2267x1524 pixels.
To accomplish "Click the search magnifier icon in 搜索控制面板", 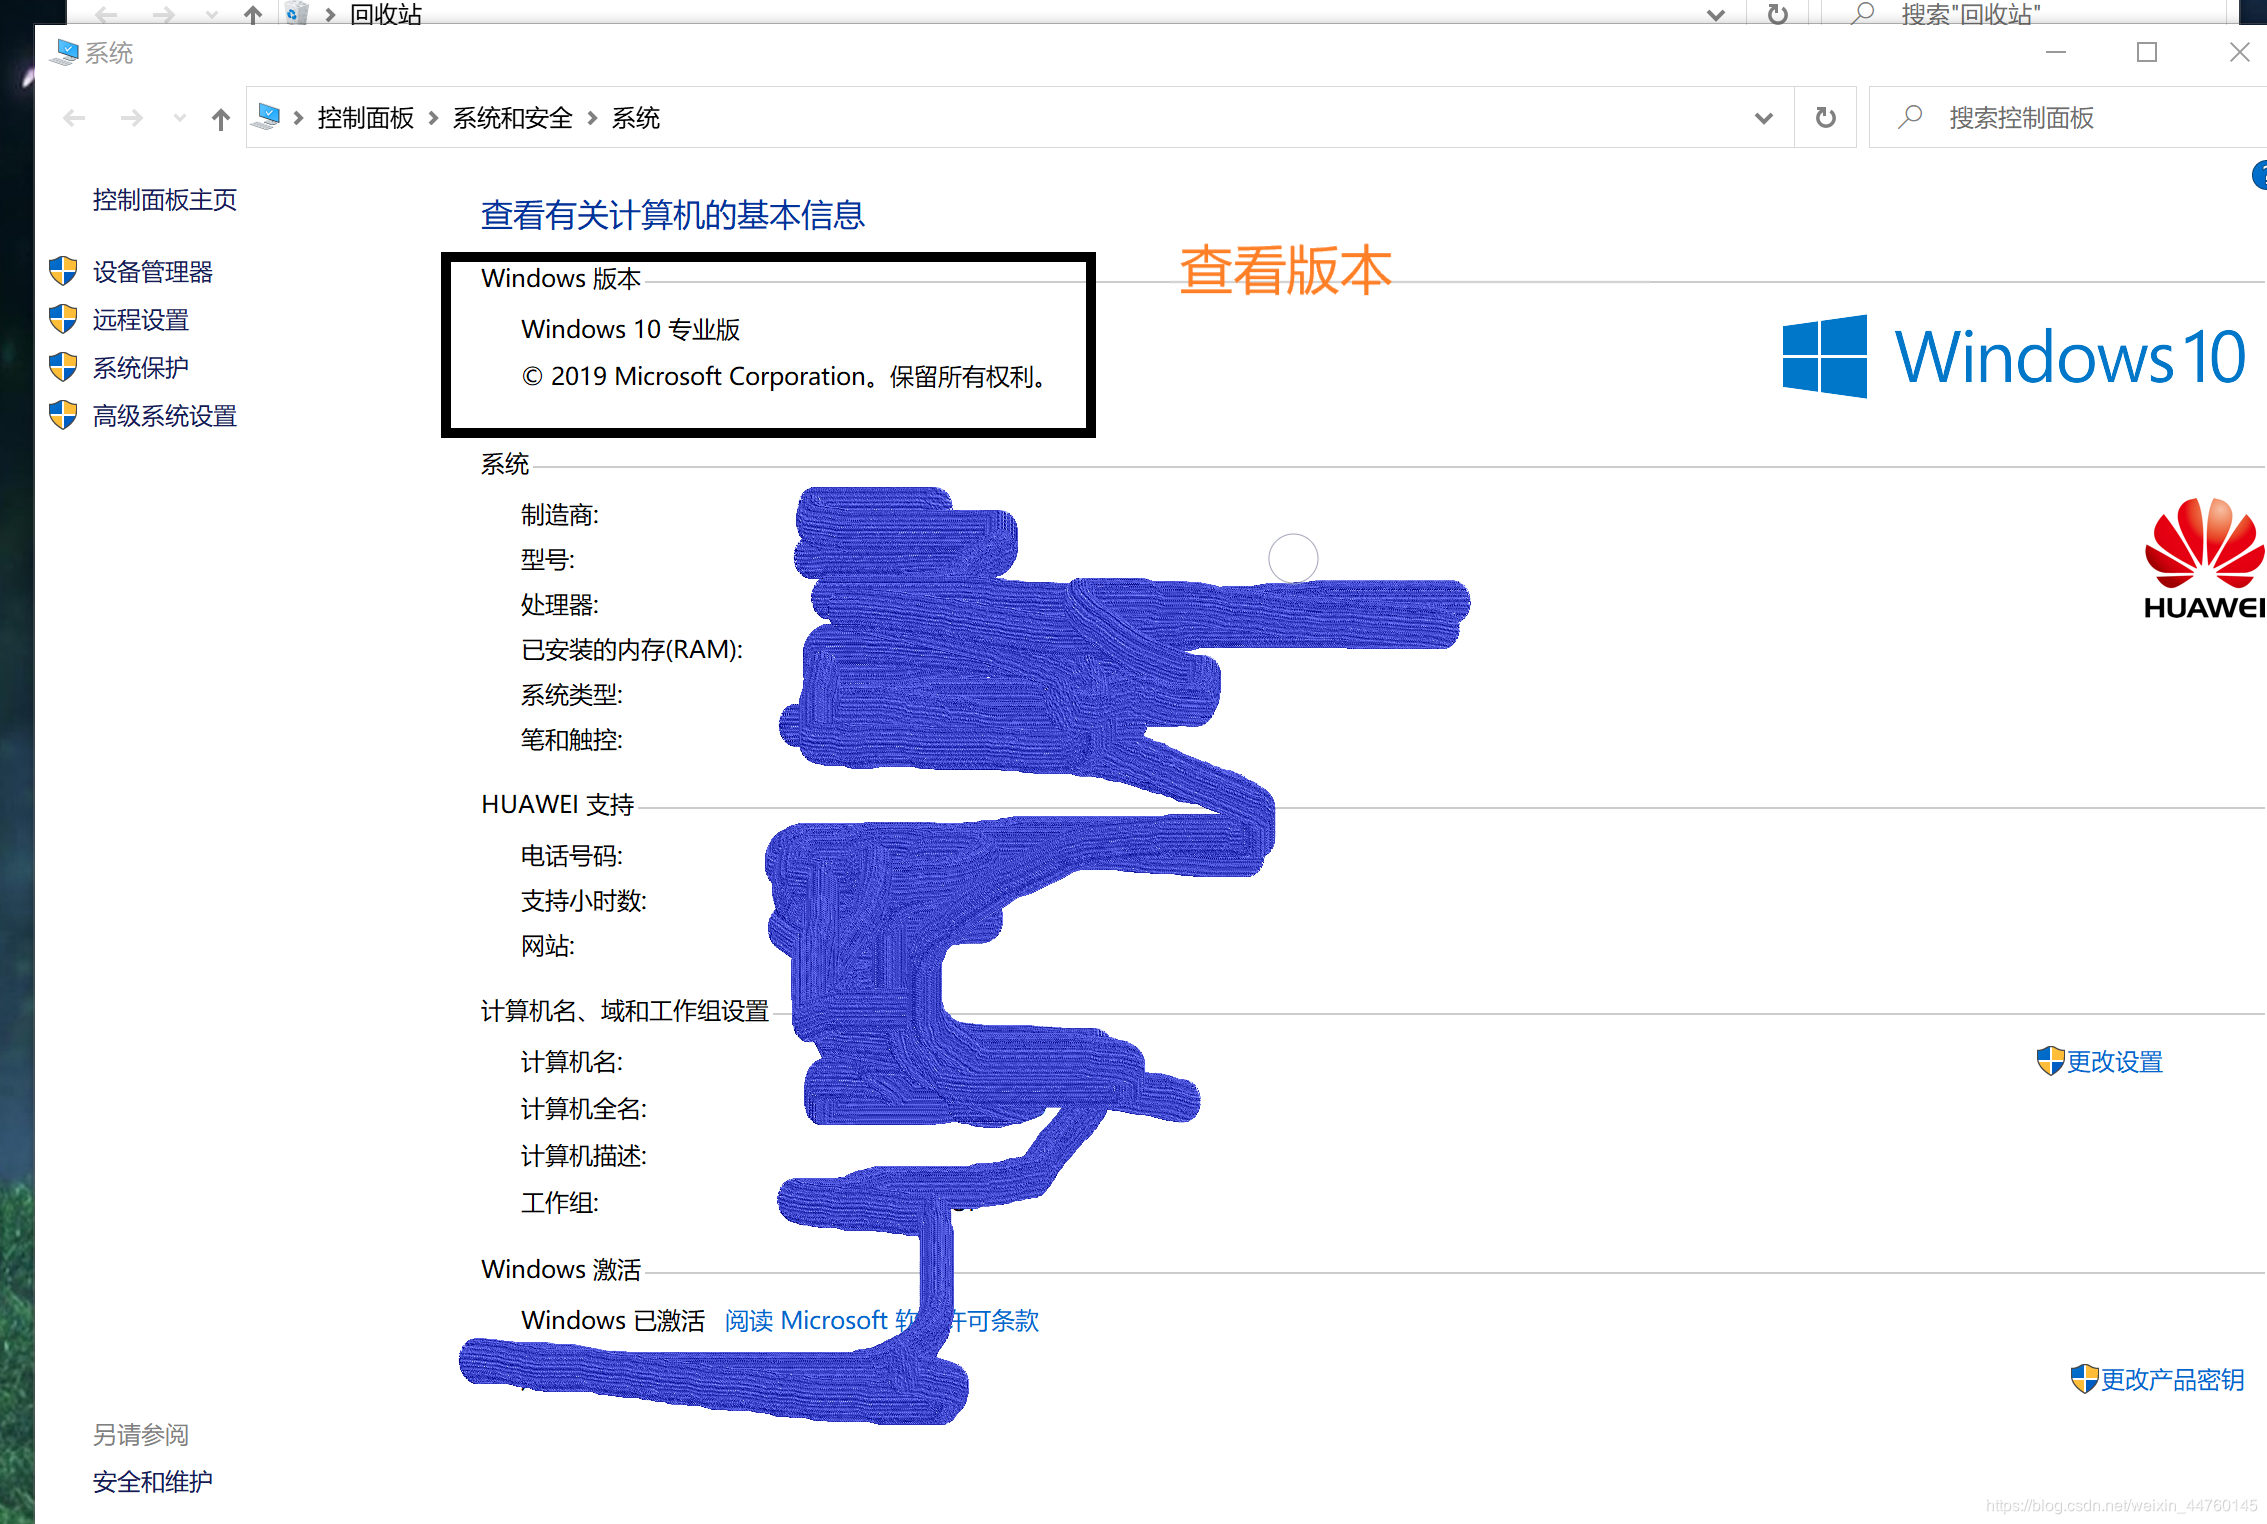I will click(x=1909, y=117).
